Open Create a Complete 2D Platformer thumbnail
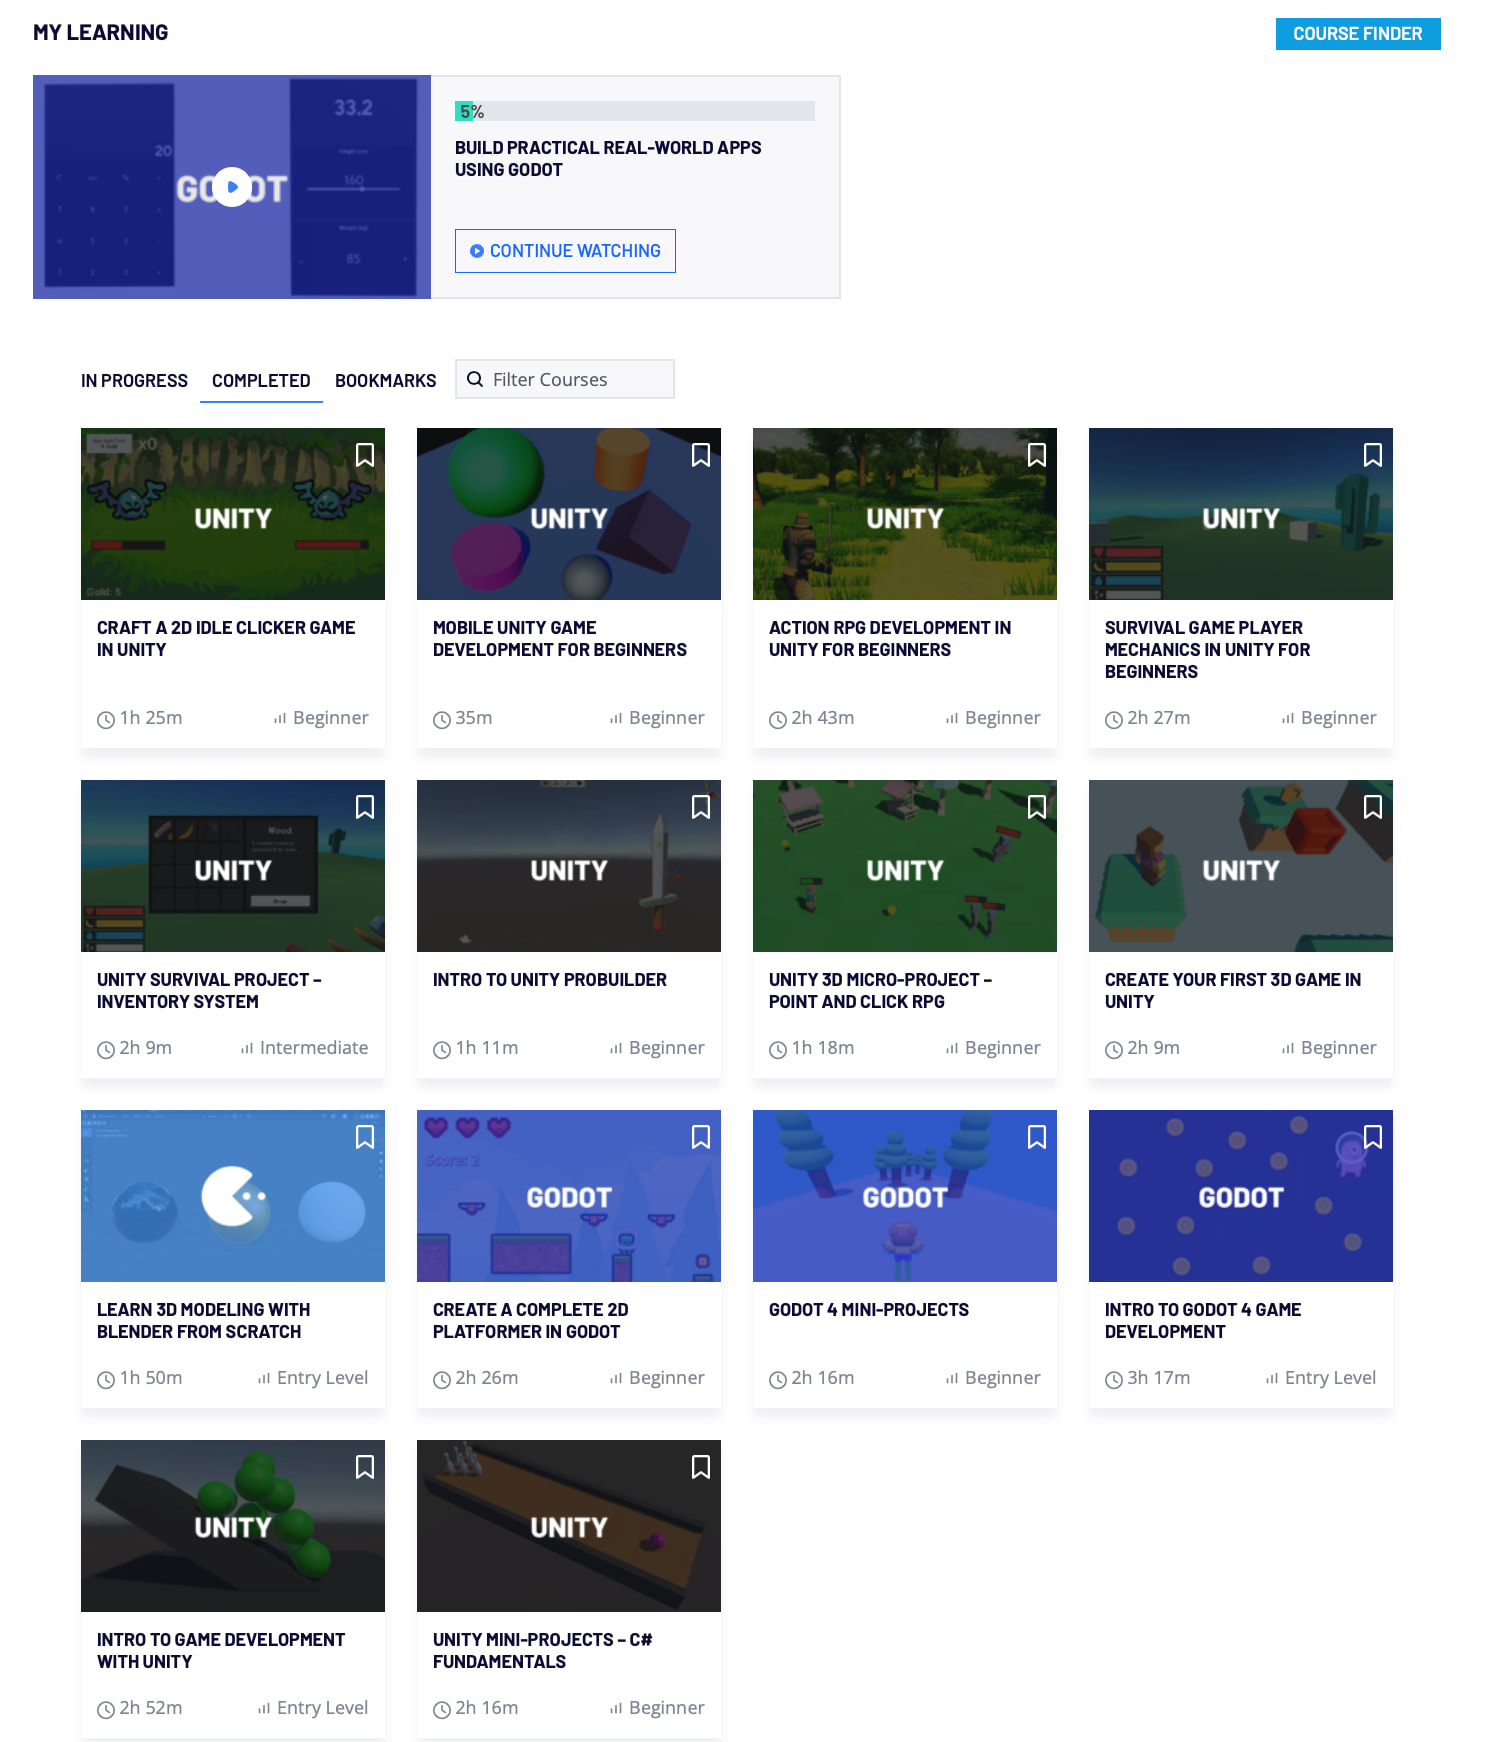The height and width of the screenshot is (1742, 1504). coord(568,1196)
